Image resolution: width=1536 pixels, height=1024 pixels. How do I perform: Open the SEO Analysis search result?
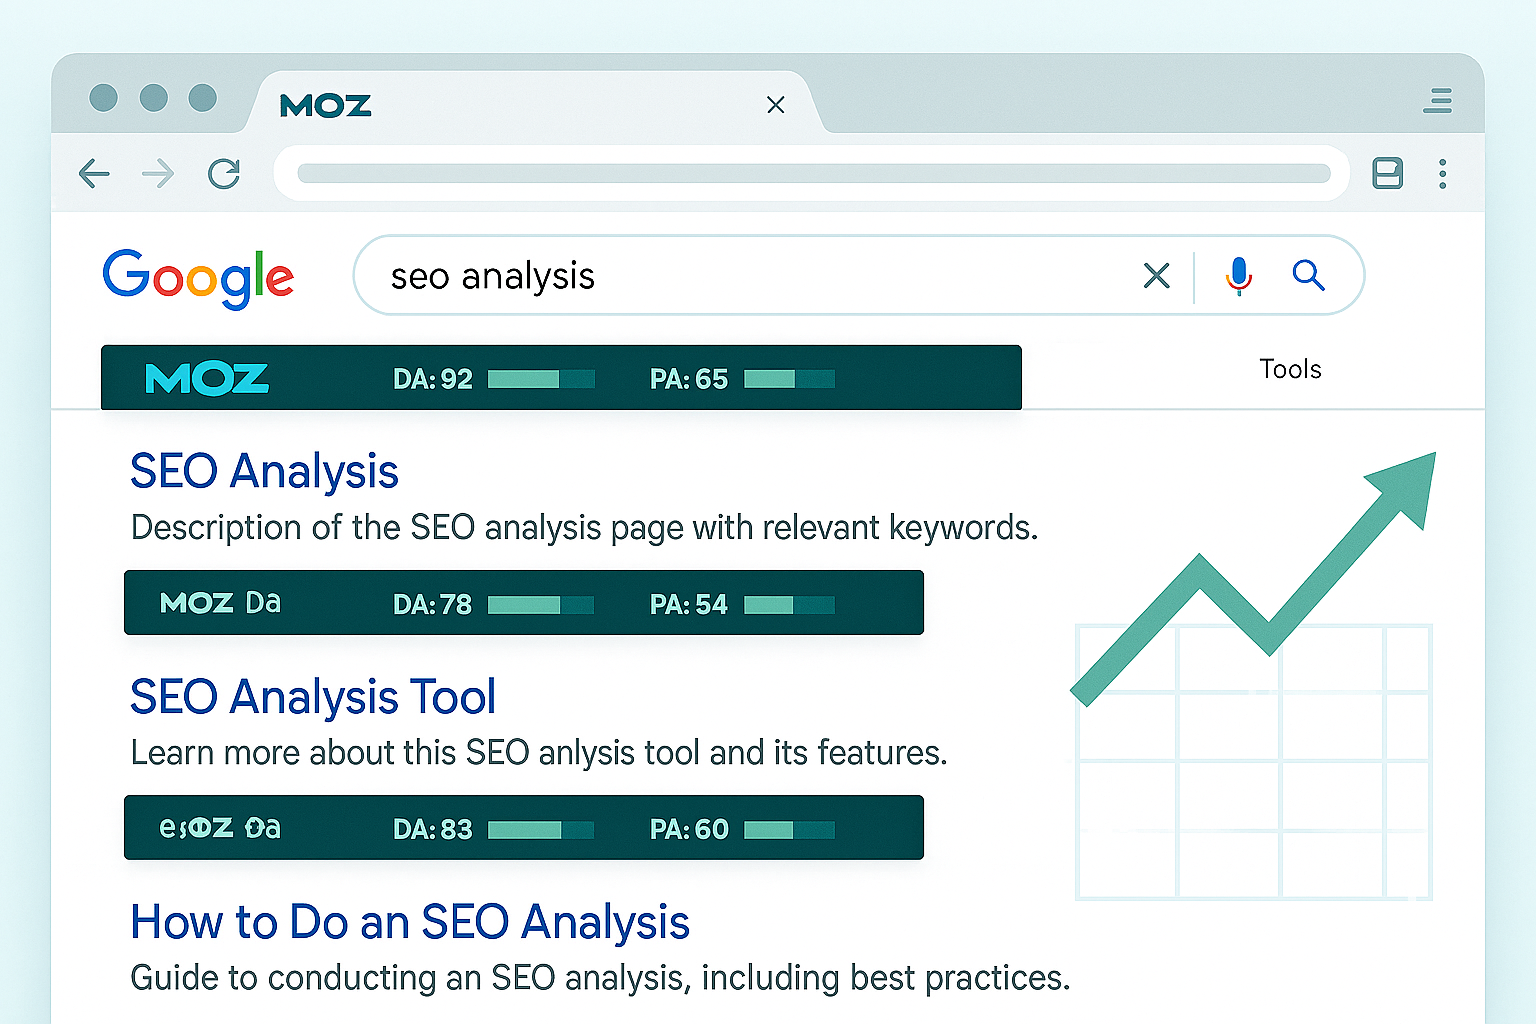click(264, 471)
